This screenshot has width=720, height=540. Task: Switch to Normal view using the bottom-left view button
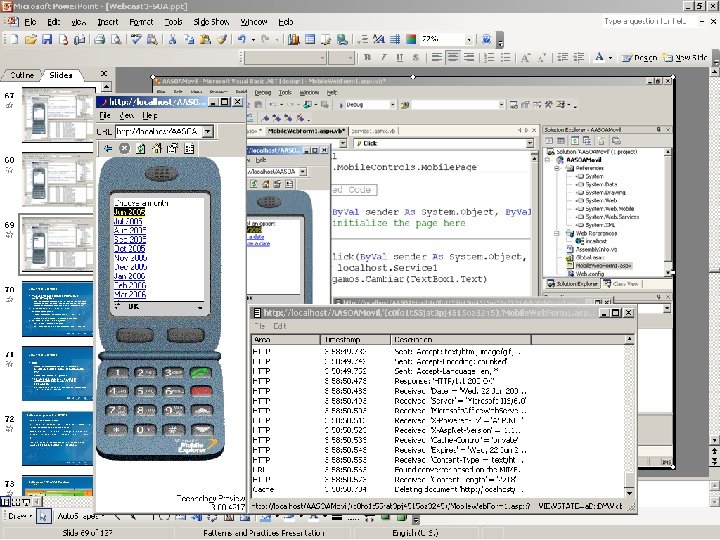pyautogui.click(x=5, y=502)
